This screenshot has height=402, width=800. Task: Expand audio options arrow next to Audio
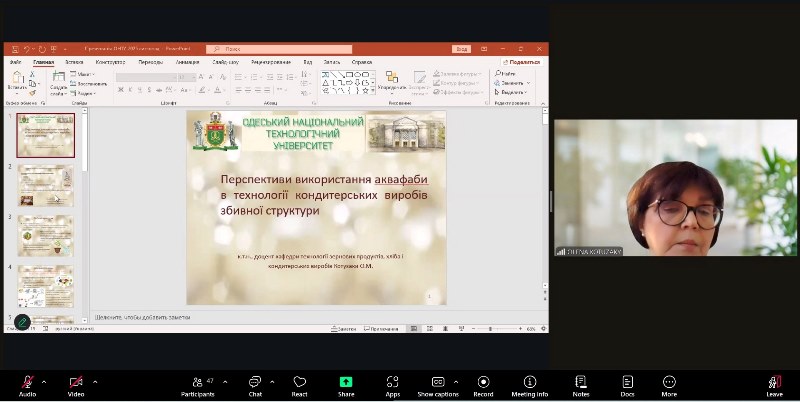point(46,381)
